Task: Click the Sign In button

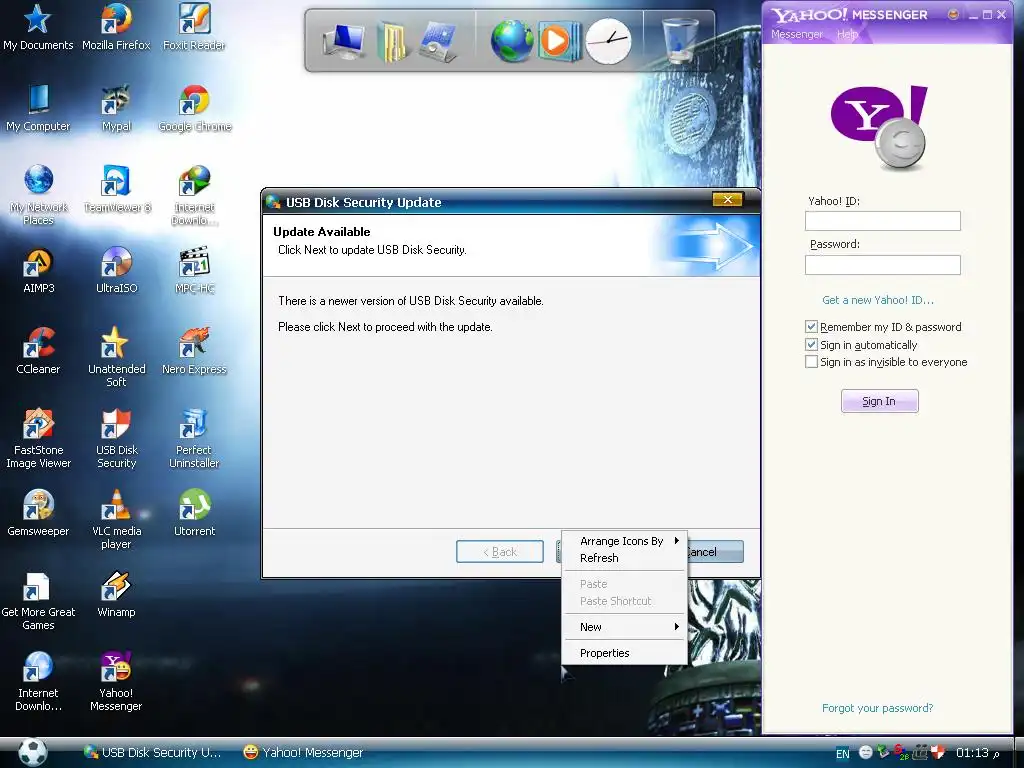Action: coord(879,401)
